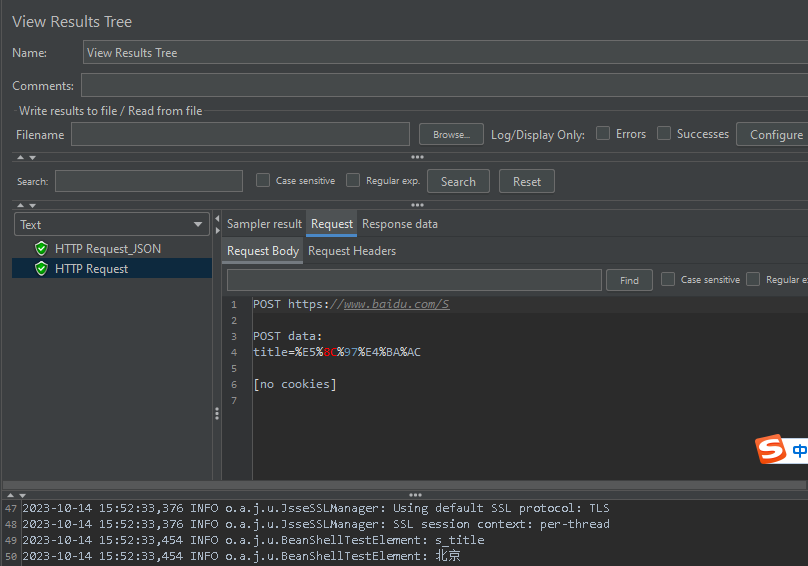The image size is (808, 566).
Task: Click log line 49 with s_title
Action: coord(254,540)
